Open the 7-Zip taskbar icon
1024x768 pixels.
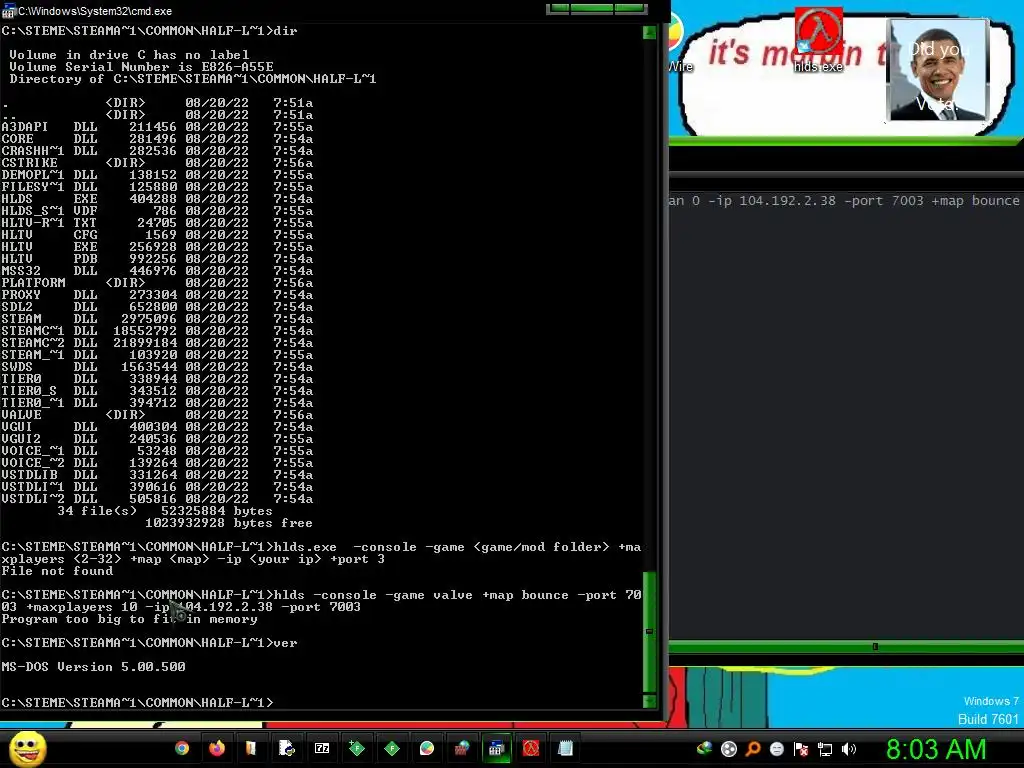pyautogui.click(x=322, y=748)
